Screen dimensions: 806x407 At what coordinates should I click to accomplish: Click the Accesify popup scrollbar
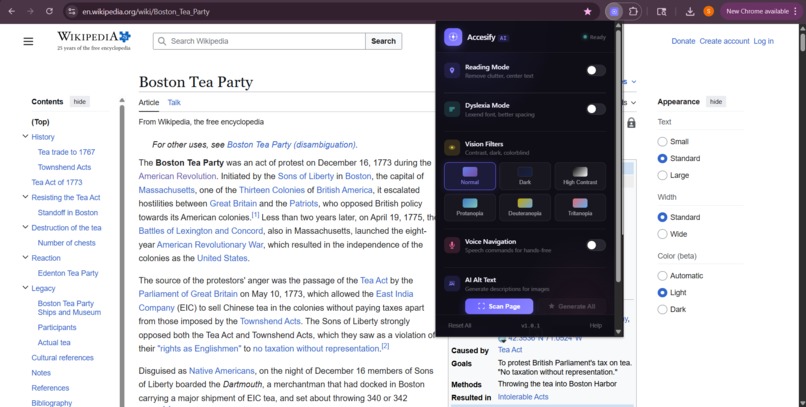click(618, 154)
